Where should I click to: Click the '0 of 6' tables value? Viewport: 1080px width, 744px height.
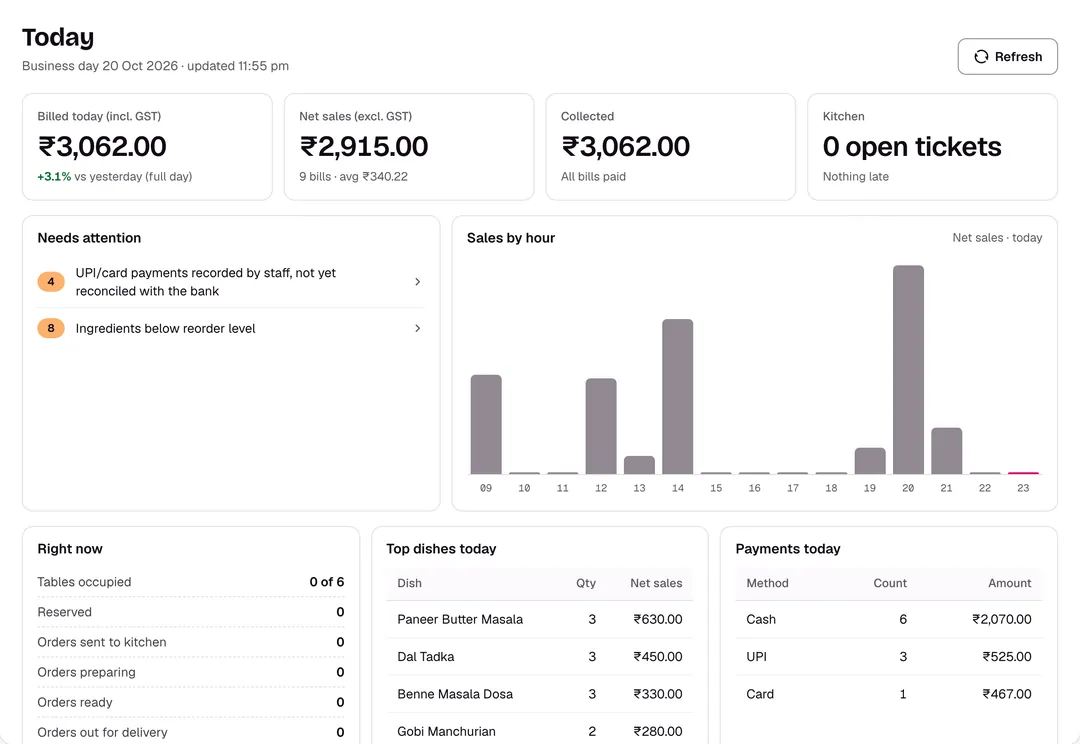click(x=326, y=582)
